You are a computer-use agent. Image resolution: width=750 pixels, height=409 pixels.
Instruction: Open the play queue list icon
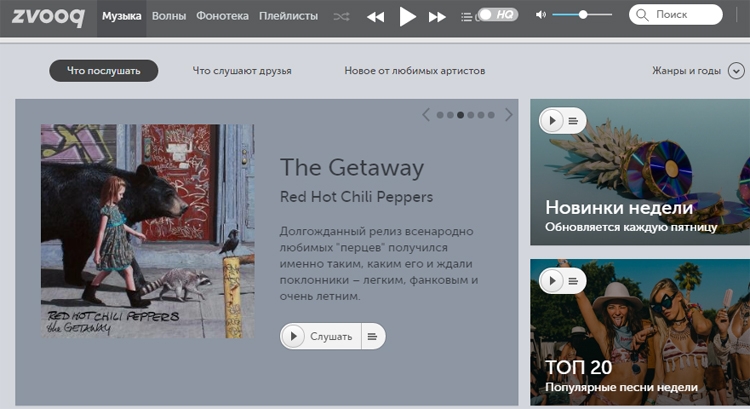[468, 17]
